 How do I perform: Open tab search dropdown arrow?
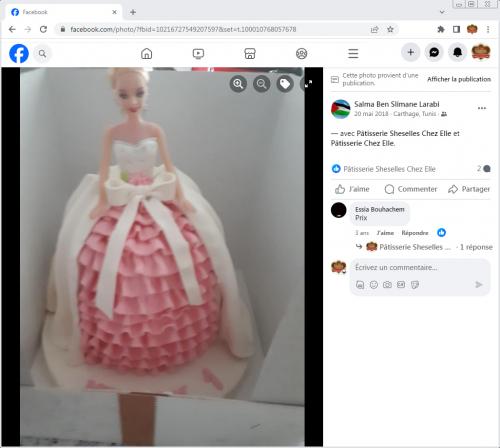point(442,12)
